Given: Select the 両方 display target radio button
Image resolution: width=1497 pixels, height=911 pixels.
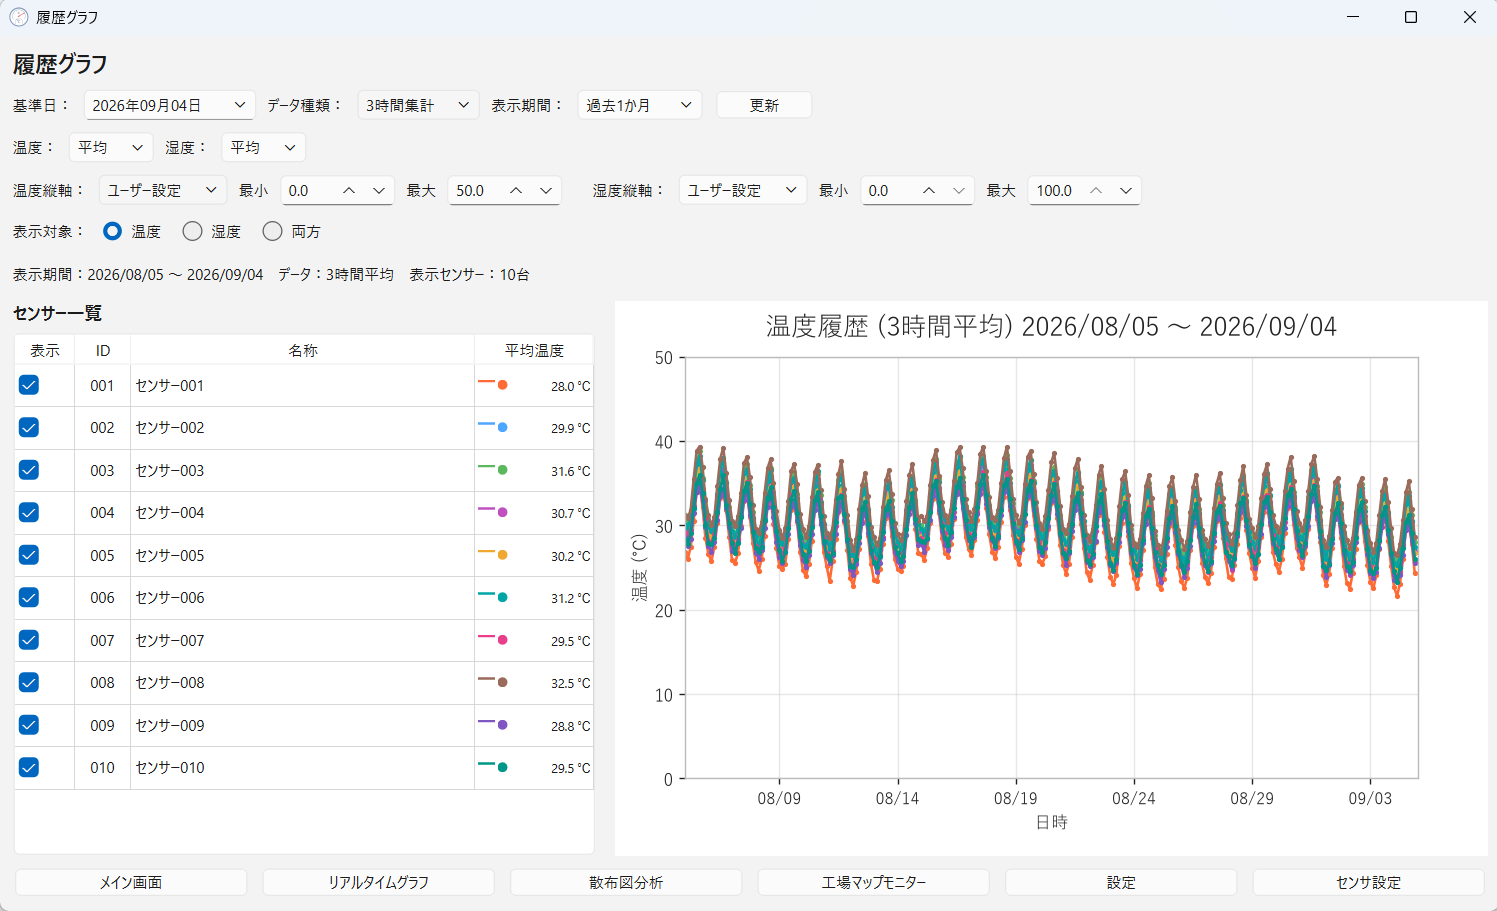Looking at the screenshot, I should tap(272, 231).
